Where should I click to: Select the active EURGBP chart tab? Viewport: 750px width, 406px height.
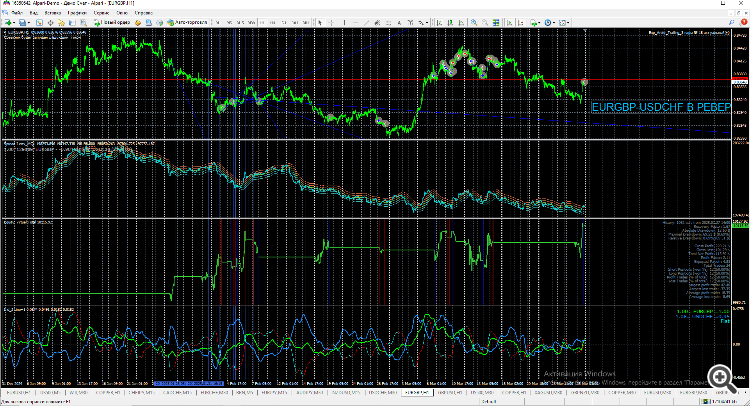click(417, 393)
